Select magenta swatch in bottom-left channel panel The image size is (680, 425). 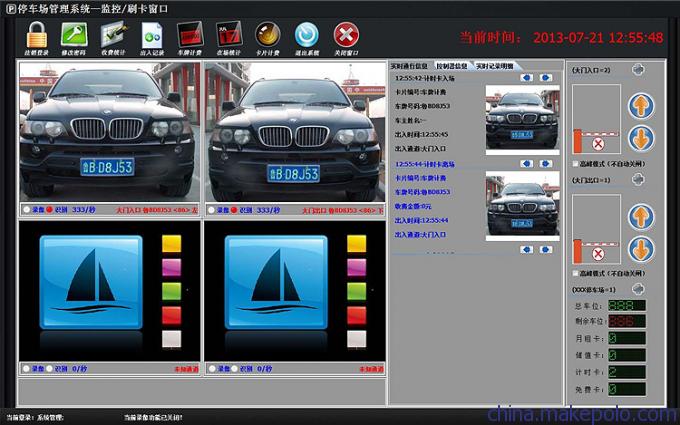point(171,267)
